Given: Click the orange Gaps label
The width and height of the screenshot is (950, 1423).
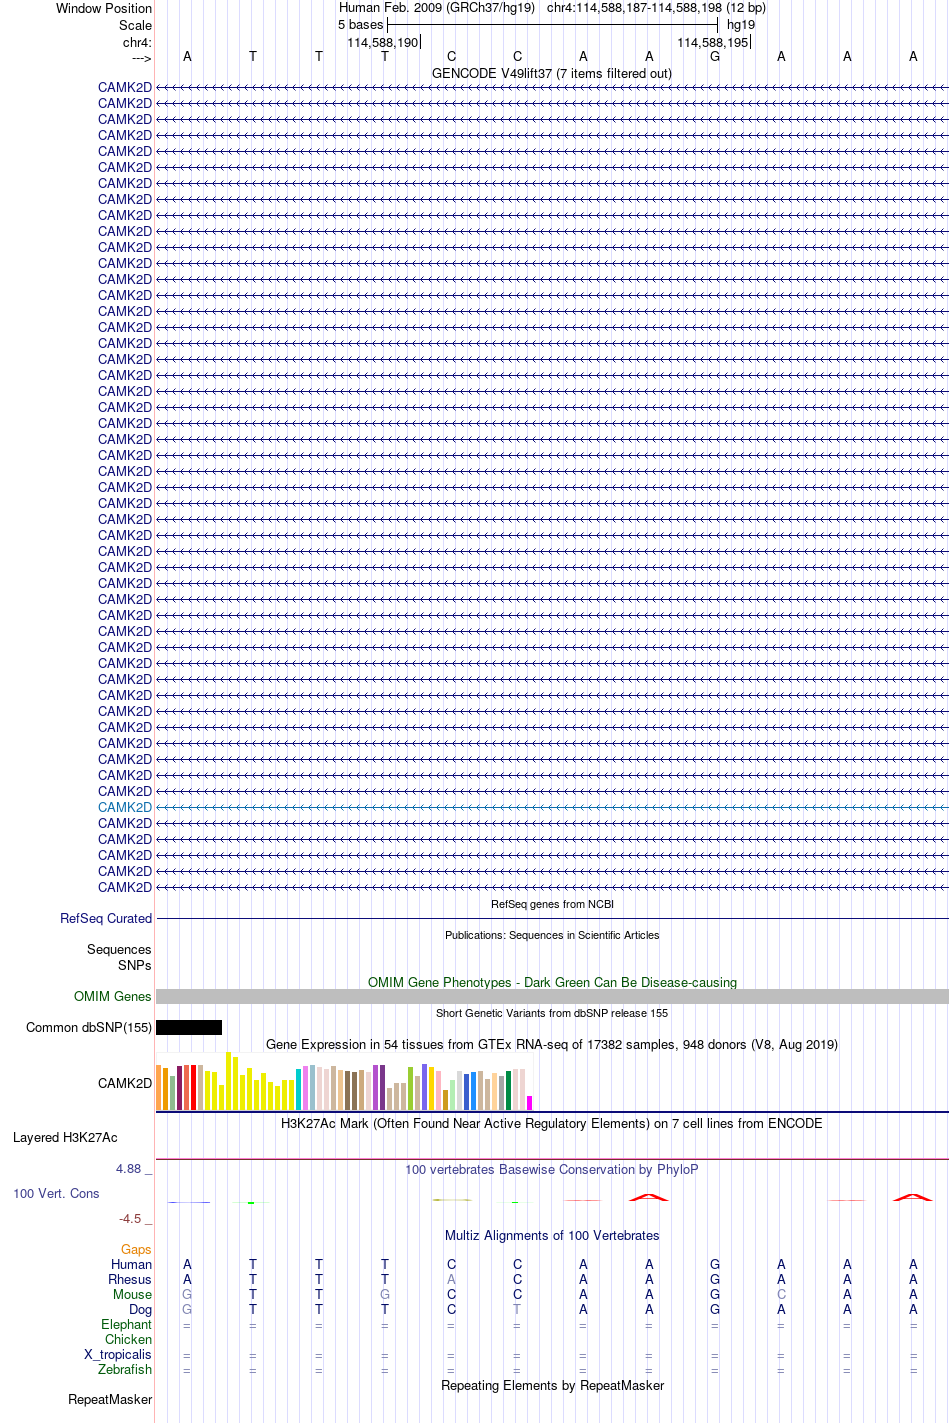Looking at the screenshot, I should tap(136, 1250).
